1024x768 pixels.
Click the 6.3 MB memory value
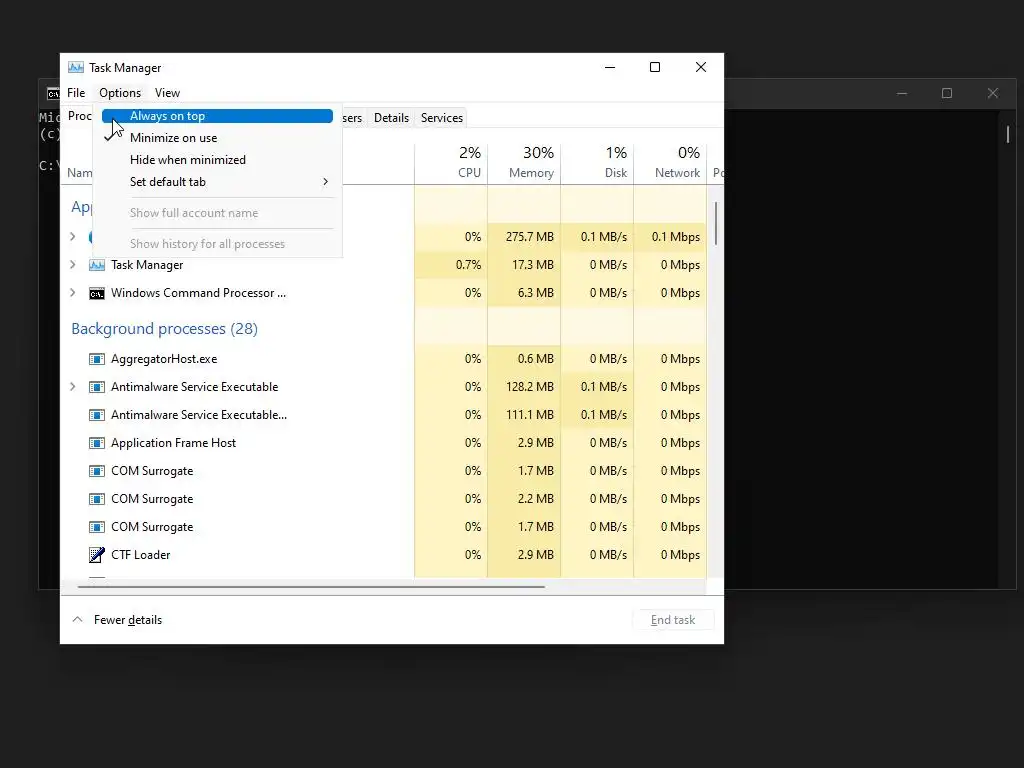point(536,293)
